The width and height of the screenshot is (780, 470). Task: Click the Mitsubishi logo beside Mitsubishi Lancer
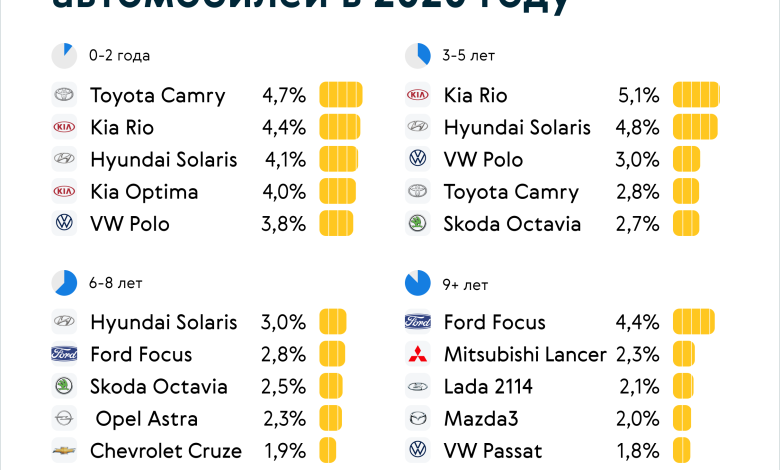417,355
